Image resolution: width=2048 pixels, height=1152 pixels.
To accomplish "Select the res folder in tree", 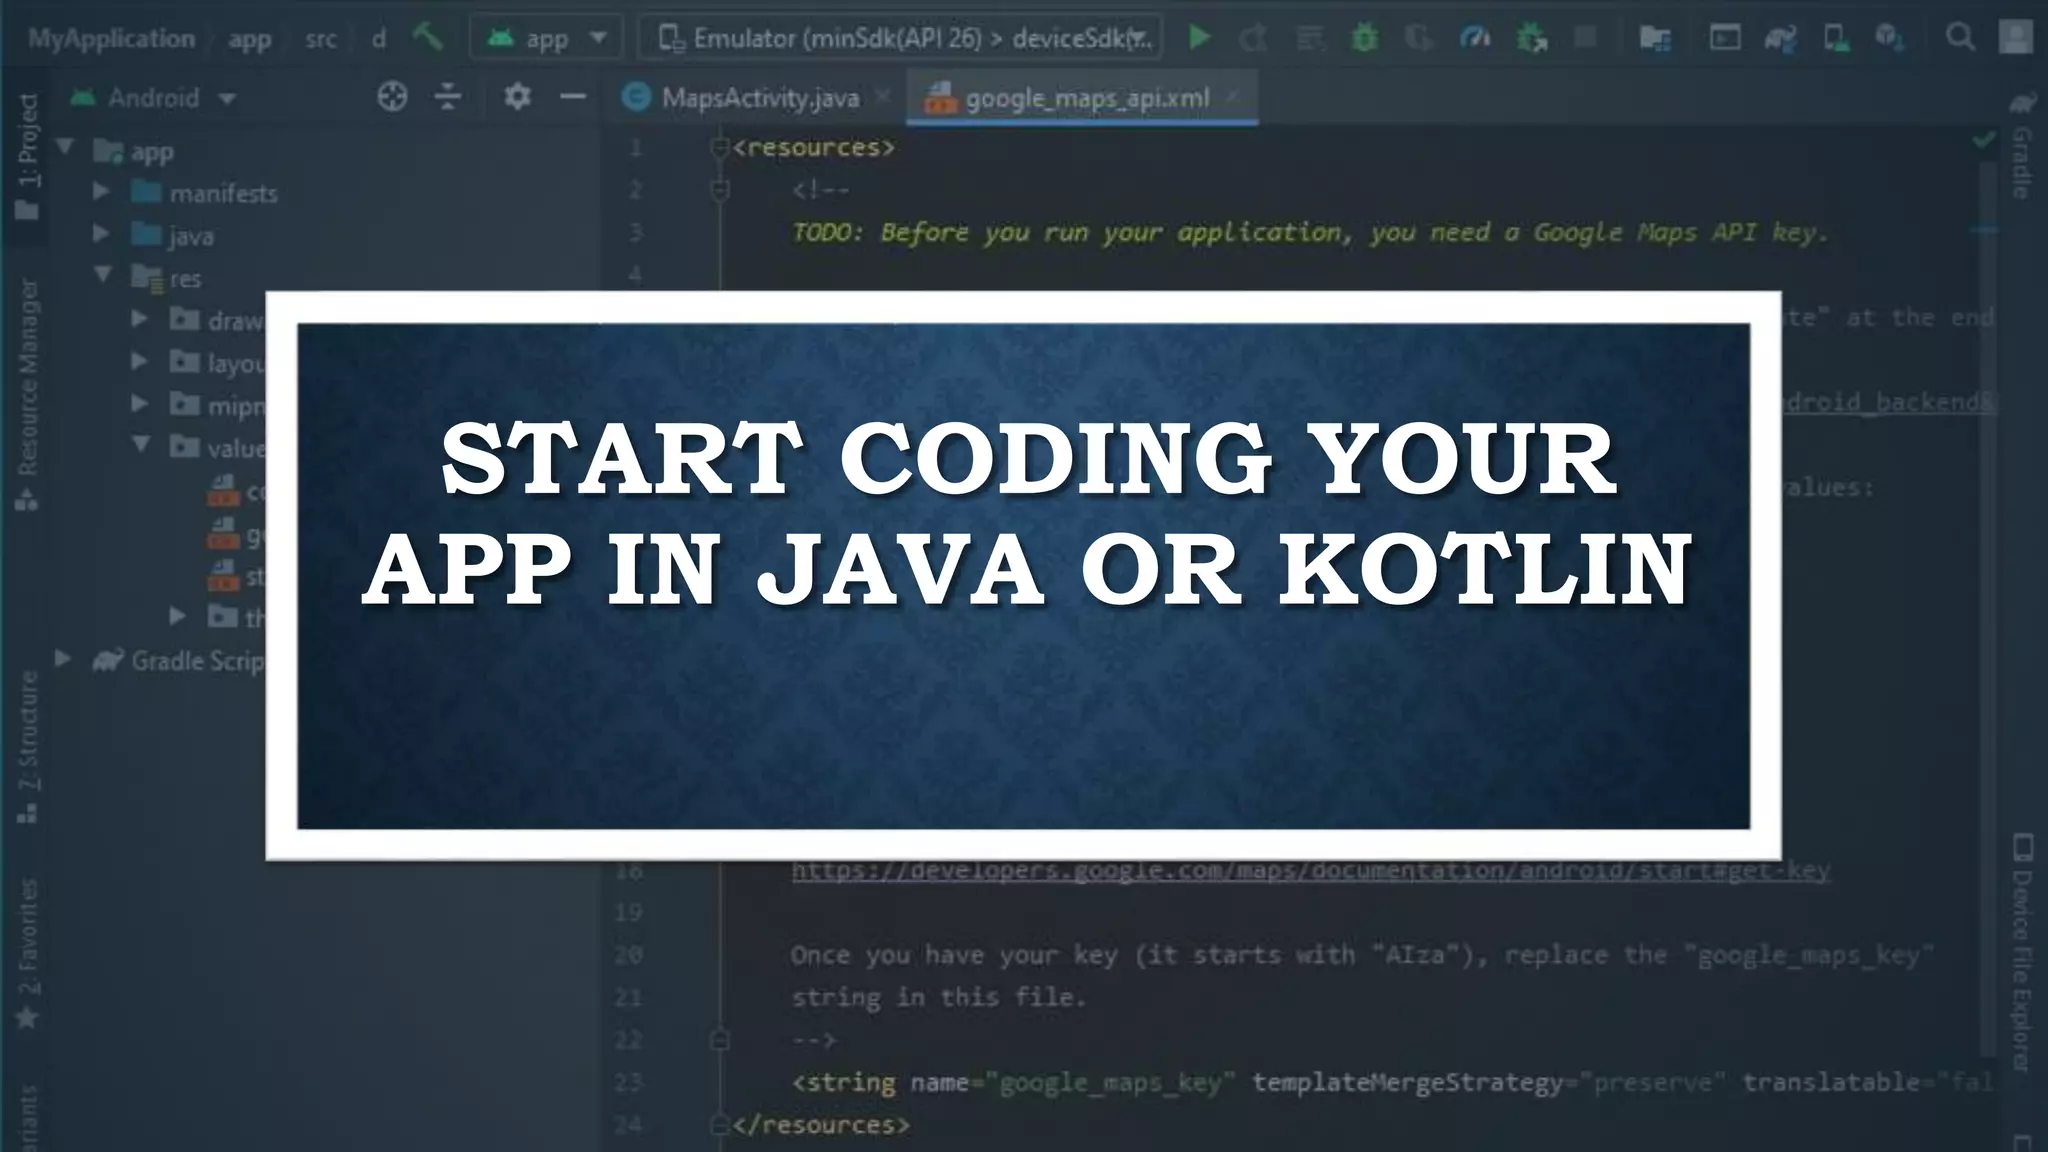I will pyautogui.click(x=167, y=279).
